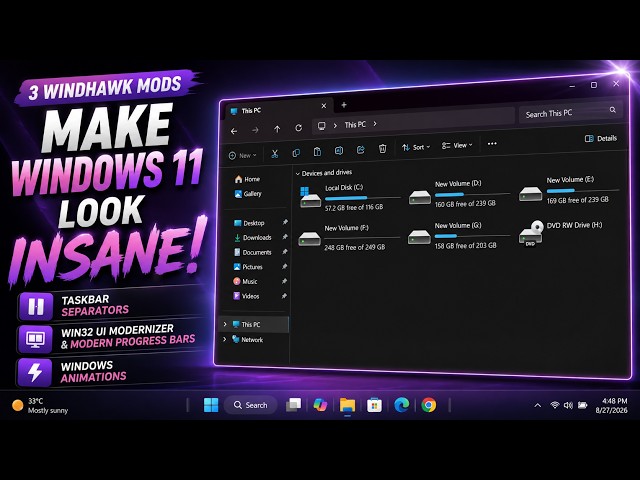Open the View dropdown
The image size is (640, 480).
[x=457, y=145]
